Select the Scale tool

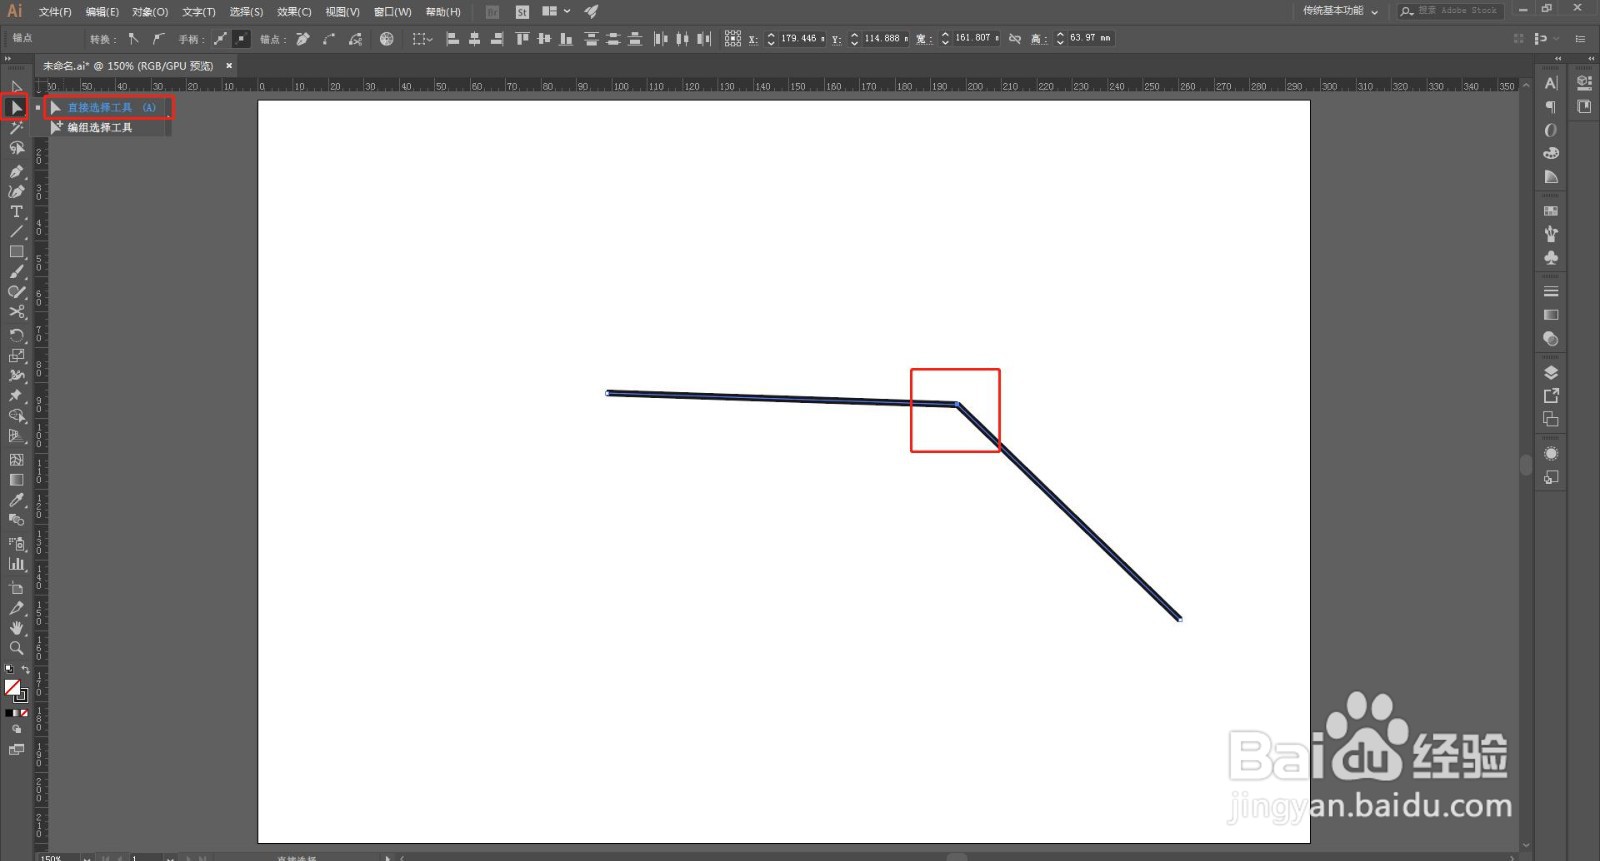pyautogui.click(x=16, y=355)
